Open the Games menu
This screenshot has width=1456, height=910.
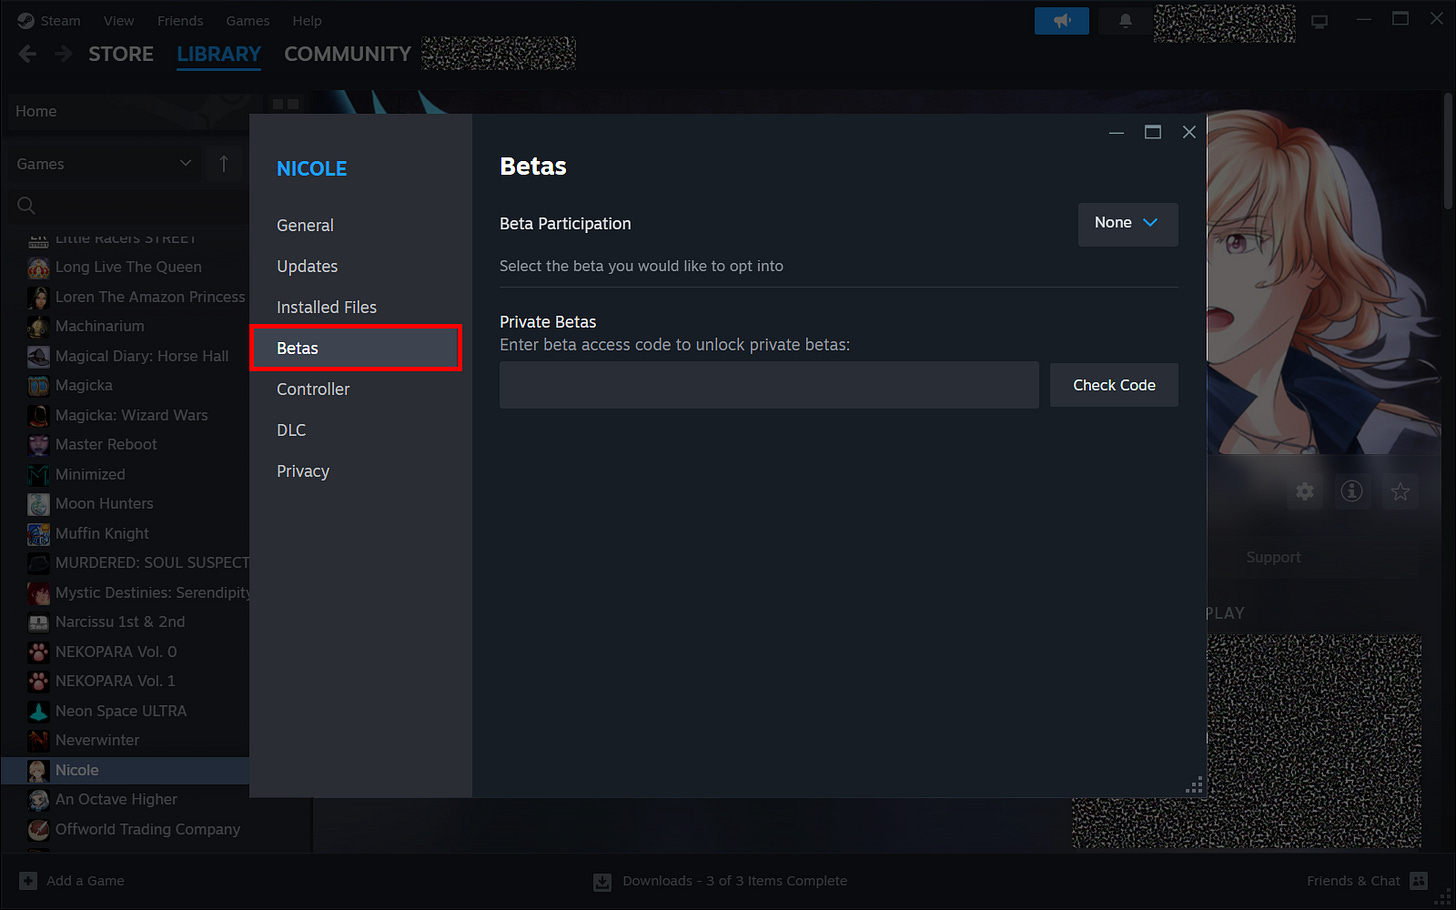(248, 21)
